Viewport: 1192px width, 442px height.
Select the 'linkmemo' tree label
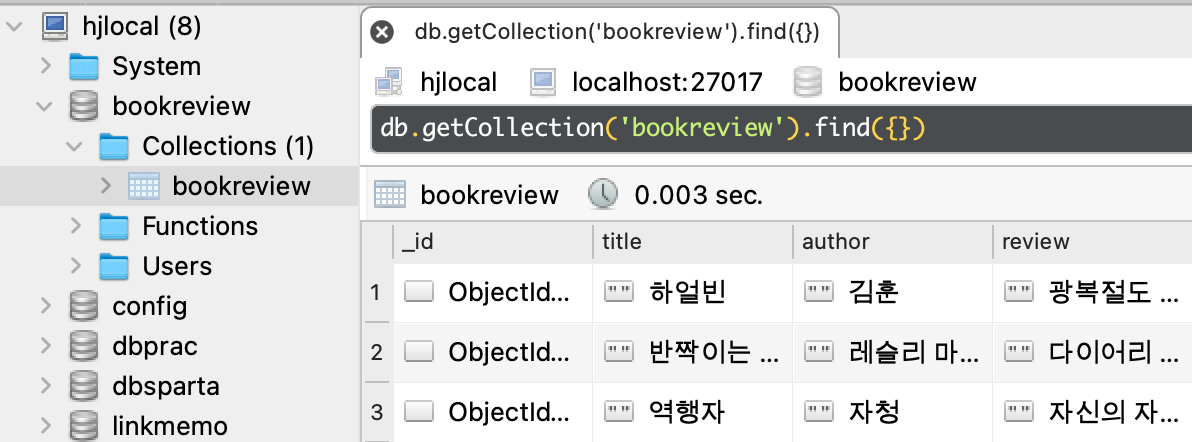point(170,426)
